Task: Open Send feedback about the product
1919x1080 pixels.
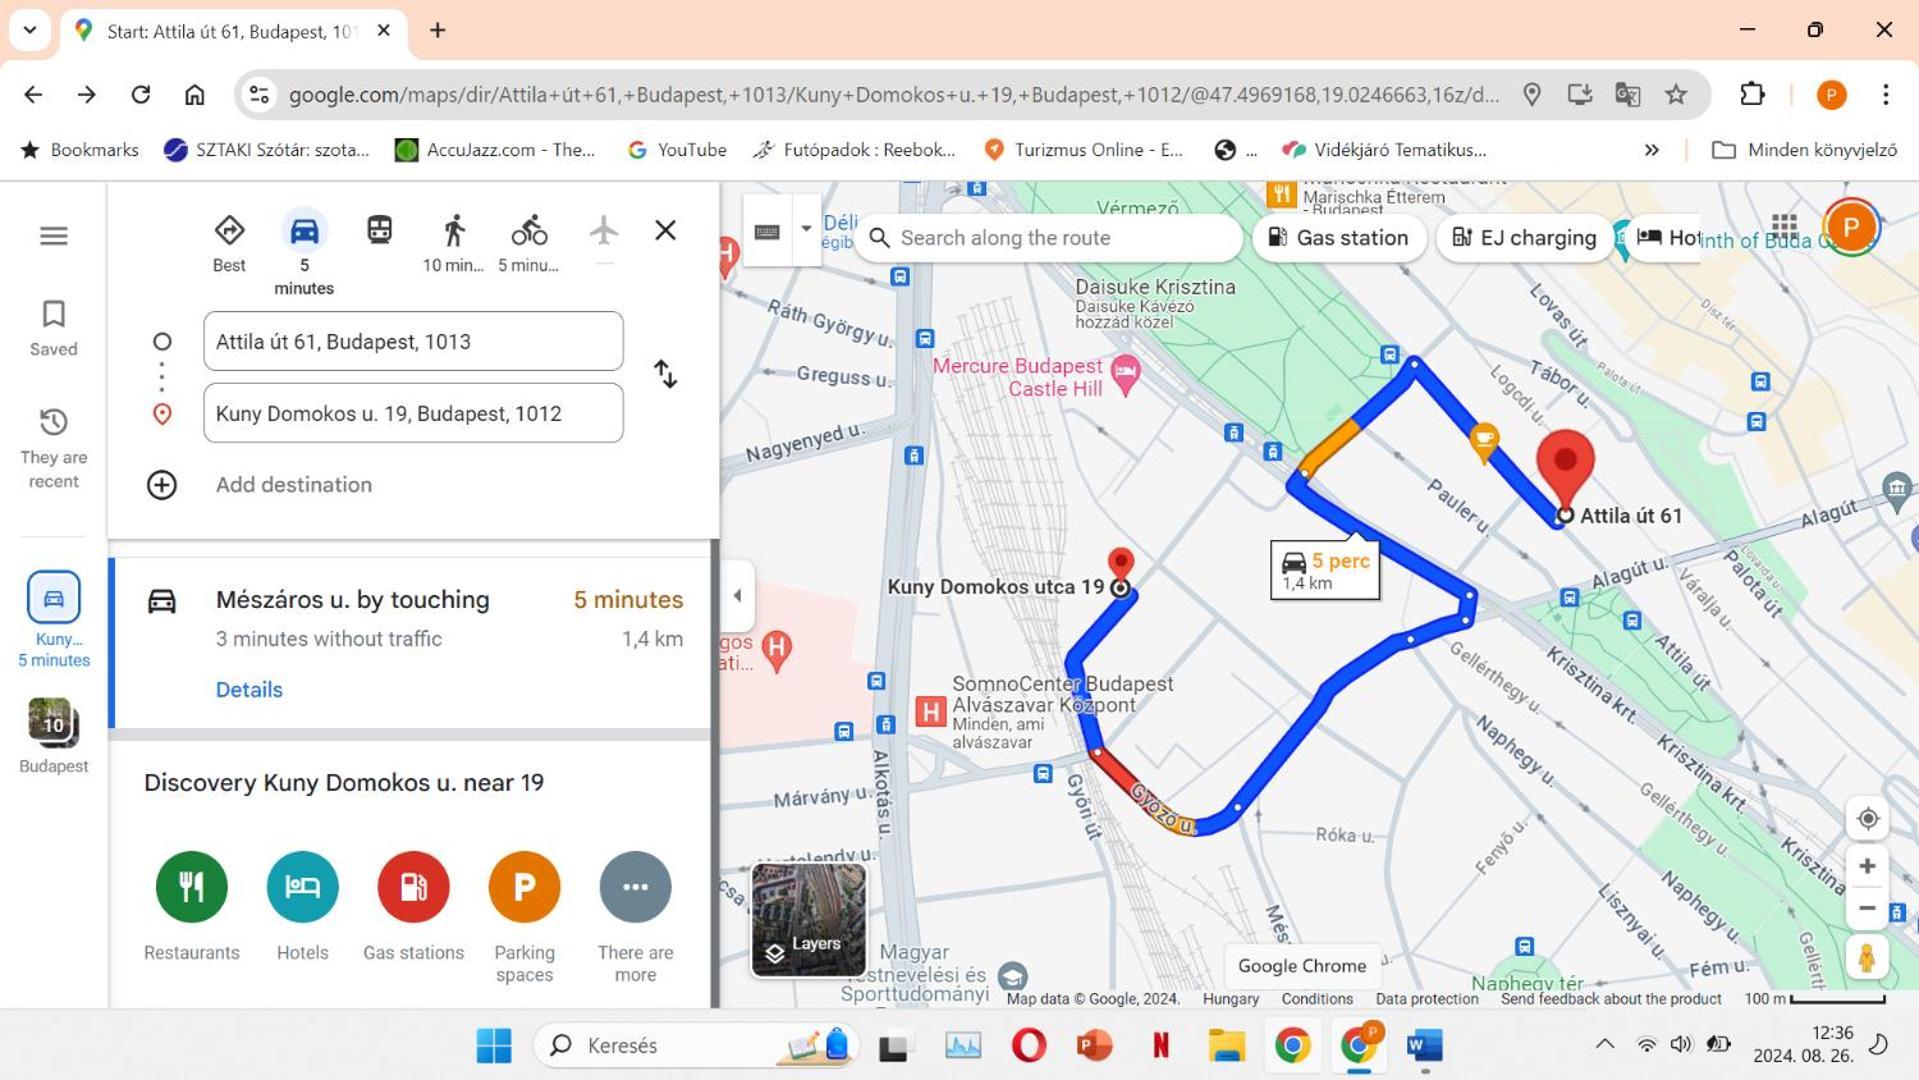Action: pos(1611,999)
